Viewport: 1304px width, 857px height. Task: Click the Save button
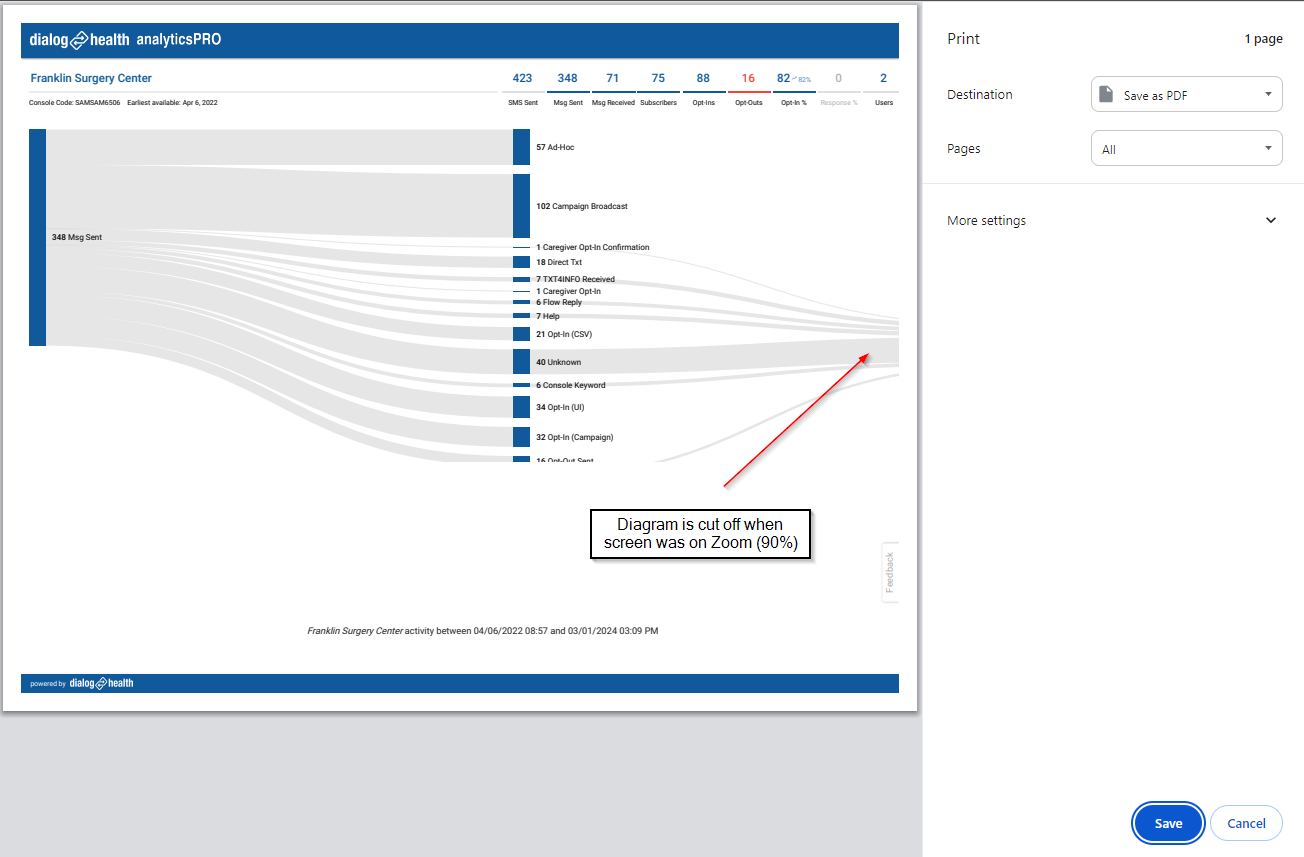point(1168,824)
